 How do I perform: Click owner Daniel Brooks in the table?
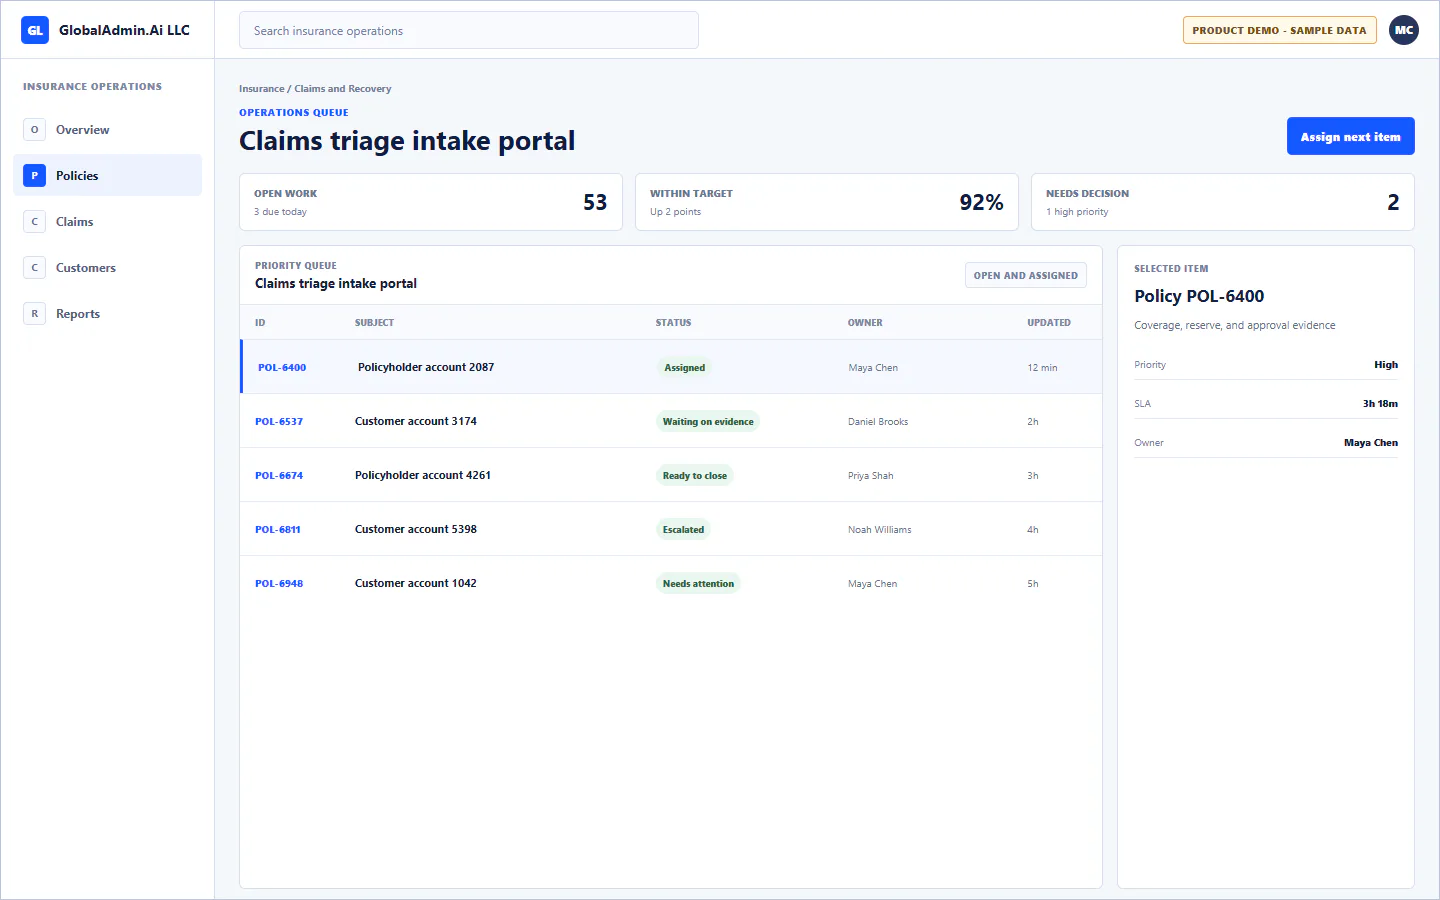(878, 422)
